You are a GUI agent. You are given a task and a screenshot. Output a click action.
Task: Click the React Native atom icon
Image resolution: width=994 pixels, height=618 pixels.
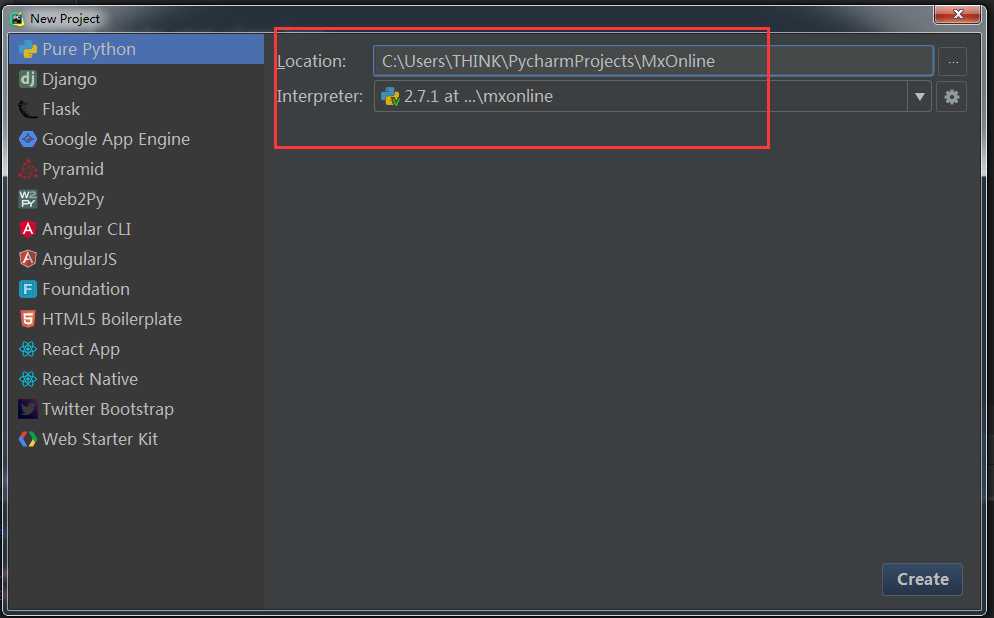pyautogui.click(x=28, y=379)
